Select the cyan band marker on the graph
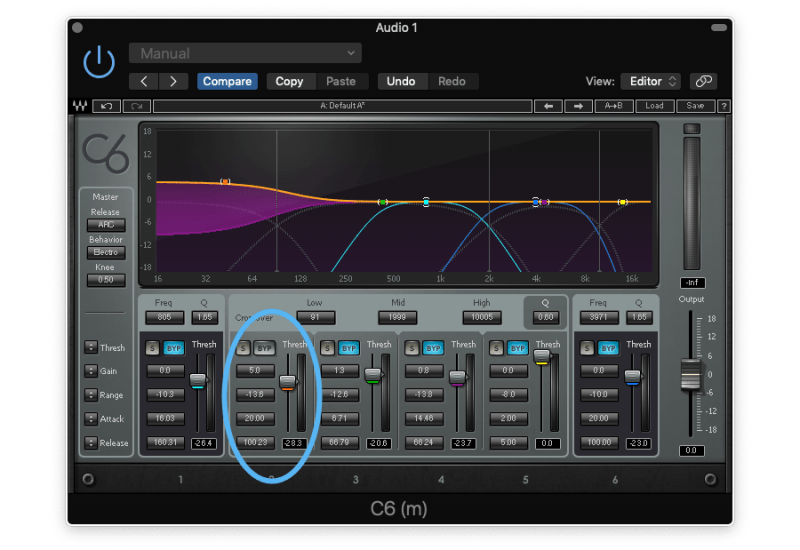800x550 pixels. tap(426, 202)
